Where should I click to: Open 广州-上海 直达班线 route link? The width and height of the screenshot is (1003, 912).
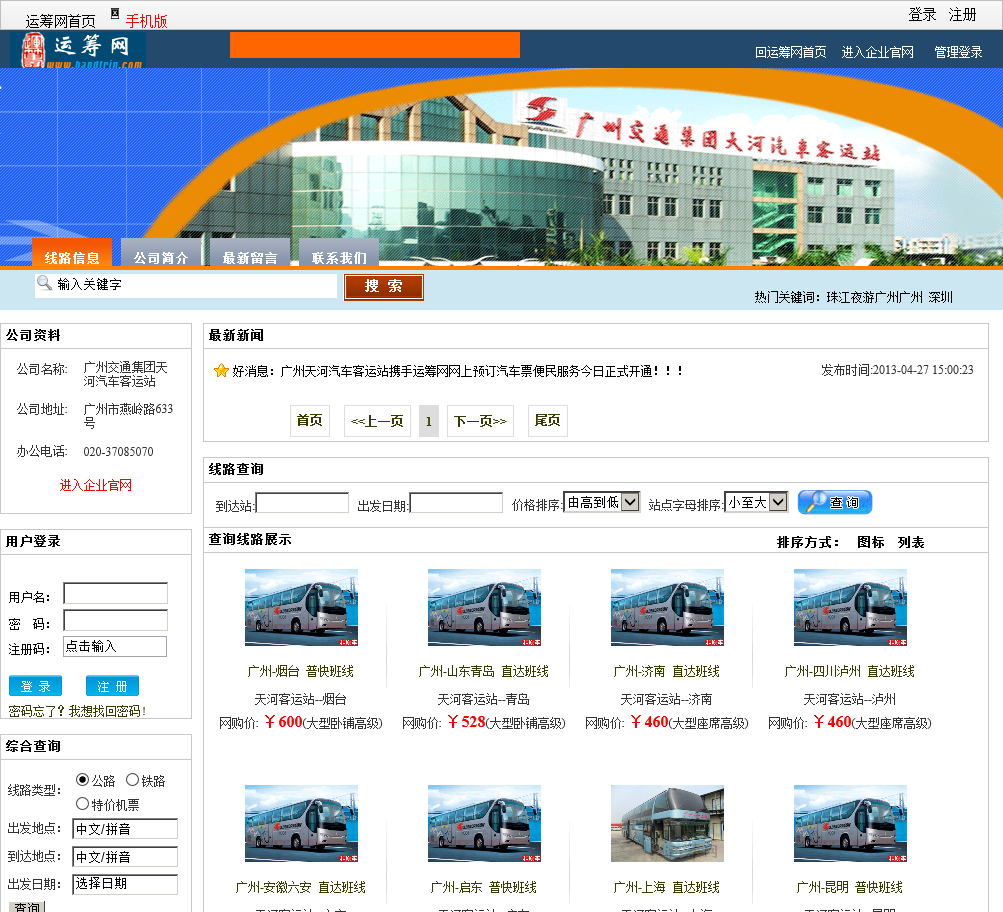pyautogui.click(x=667, y=888)
